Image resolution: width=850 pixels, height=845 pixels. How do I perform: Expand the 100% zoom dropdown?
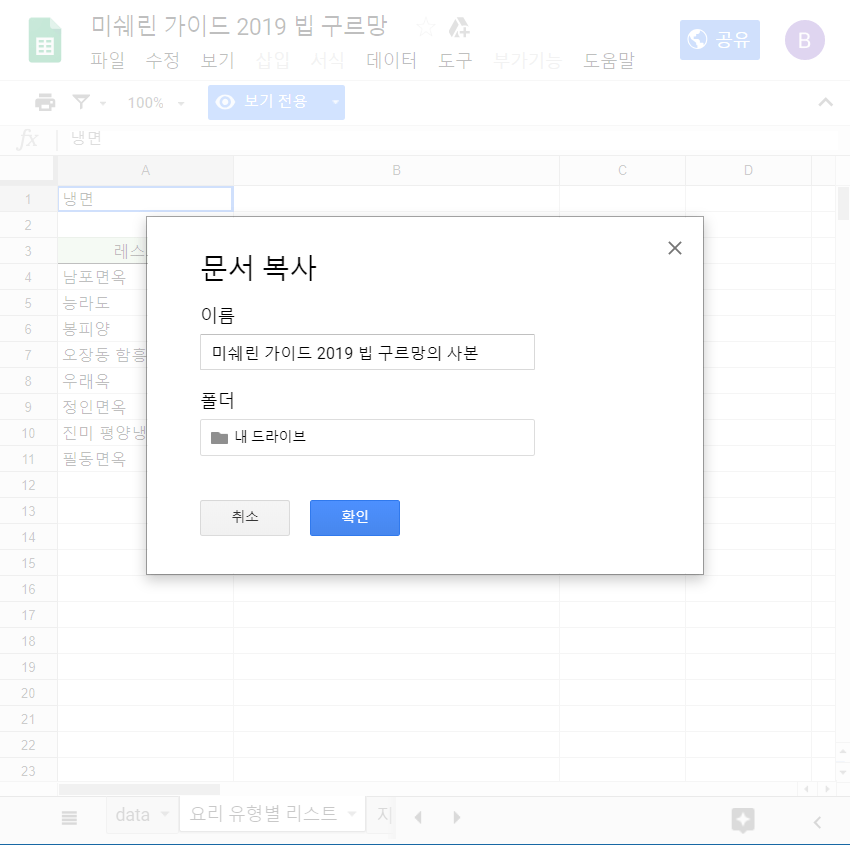(155, 103)
